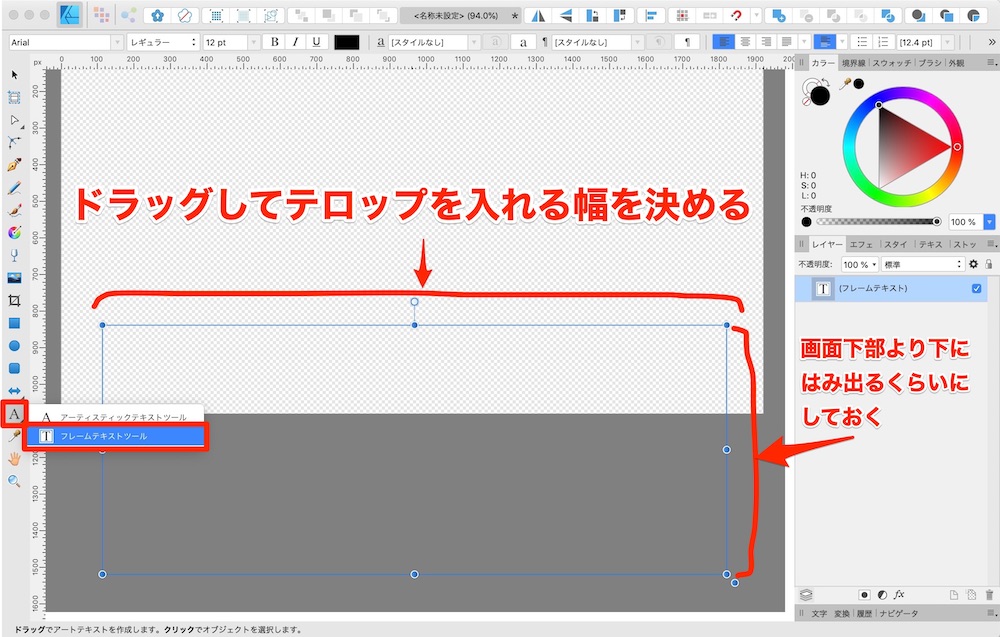This screenshot has height=637, width=1000.
Task: Select the Ellipse tool
Action: click(14, 346)
